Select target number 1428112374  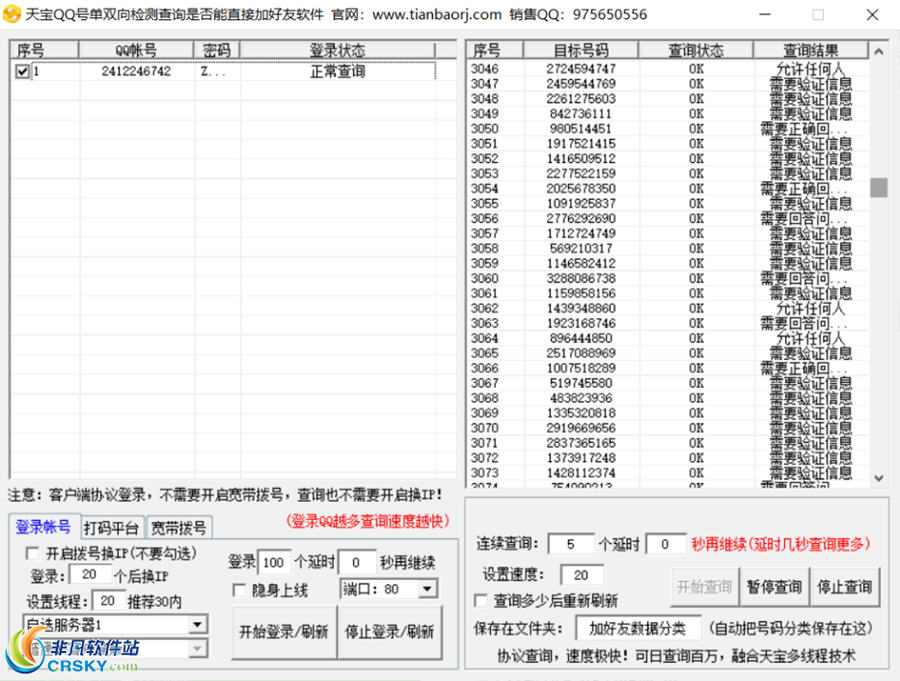coord(581,473)
